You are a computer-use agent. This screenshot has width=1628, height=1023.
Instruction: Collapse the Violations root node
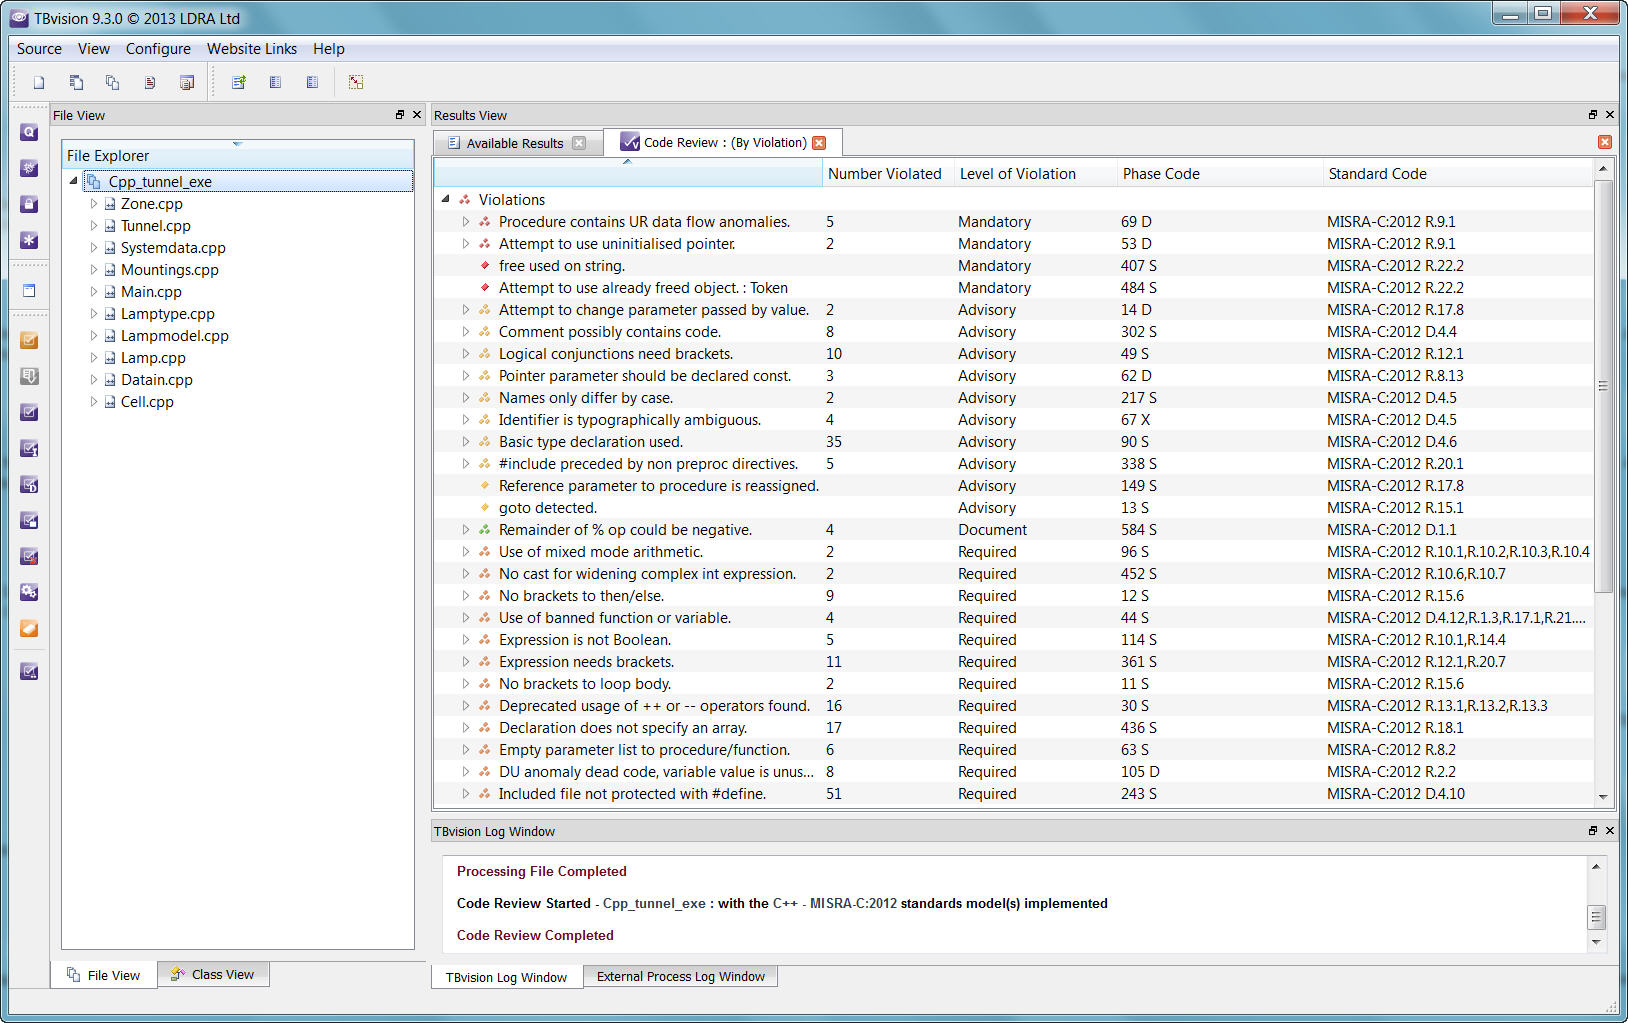(x=446, y=200)
